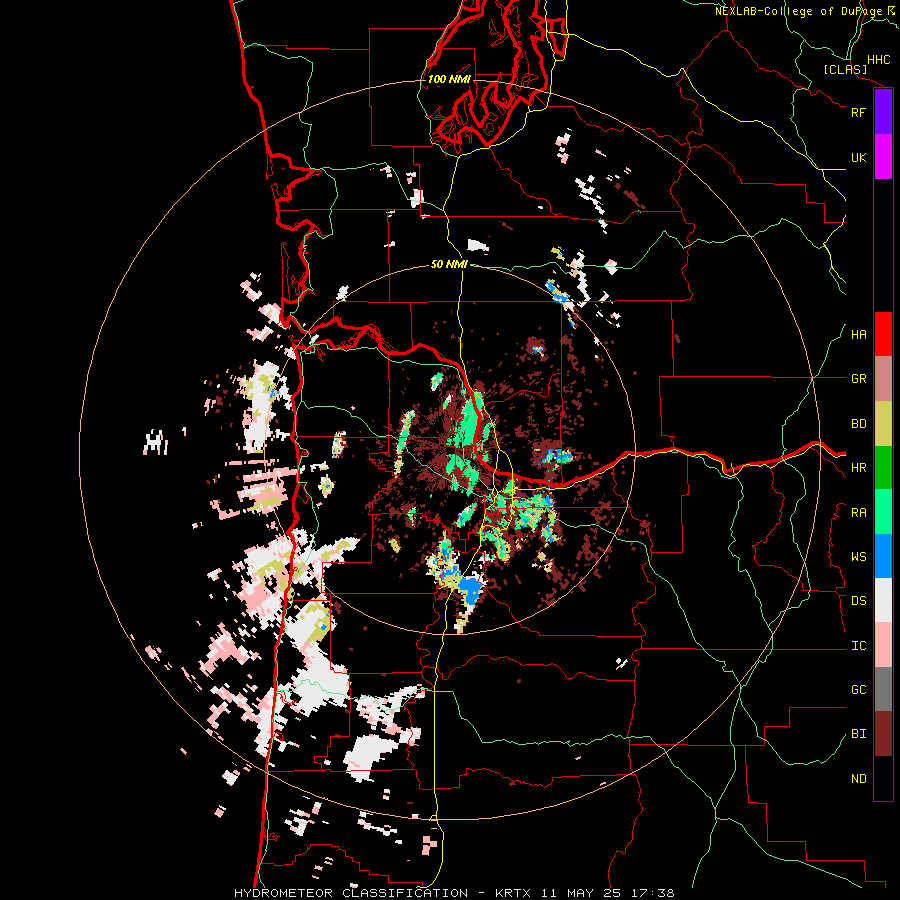Click the 'BD' legend label
The image size is (900, 900).
click(x=858, y=424)
